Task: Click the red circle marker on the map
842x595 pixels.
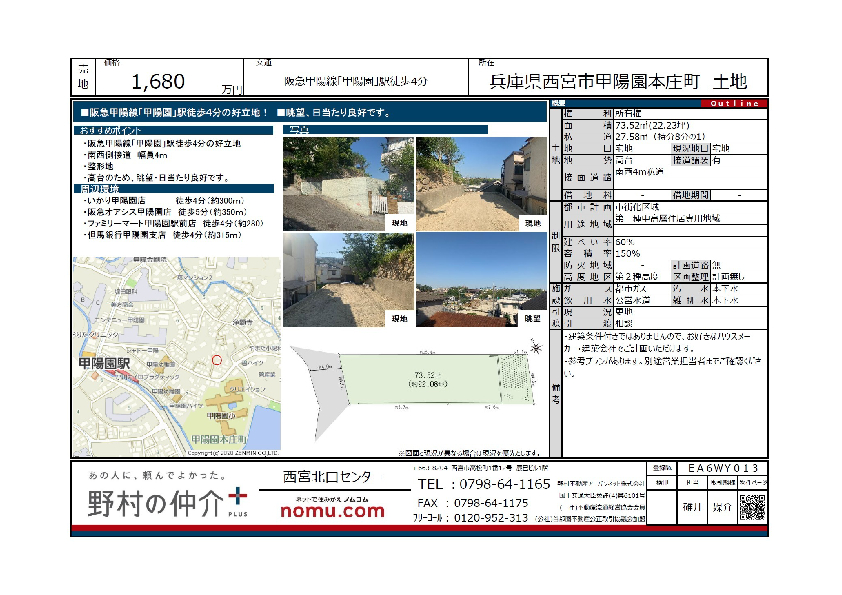Action: tap(216, 360)
